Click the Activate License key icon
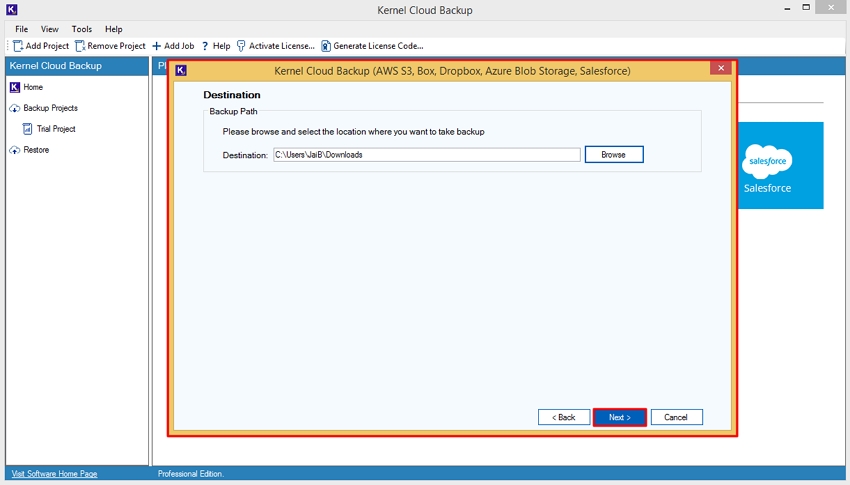Screen dimensions: 850x485 coord(241,46)
